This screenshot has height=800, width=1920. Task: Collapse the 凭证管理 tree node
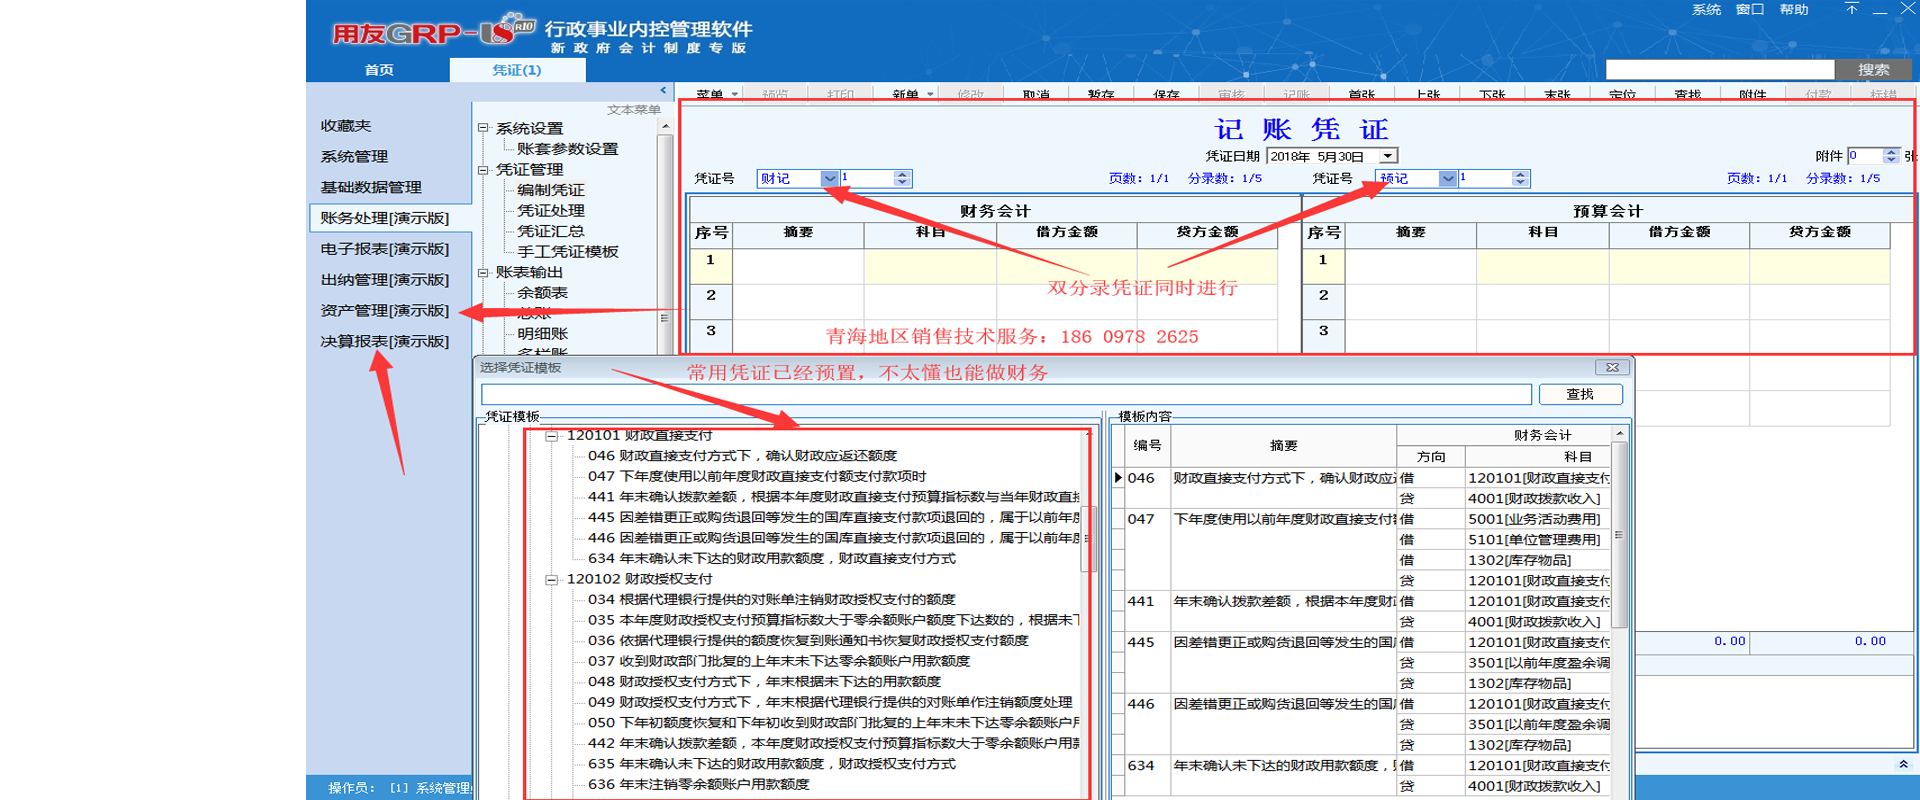(x=483, y=170)
